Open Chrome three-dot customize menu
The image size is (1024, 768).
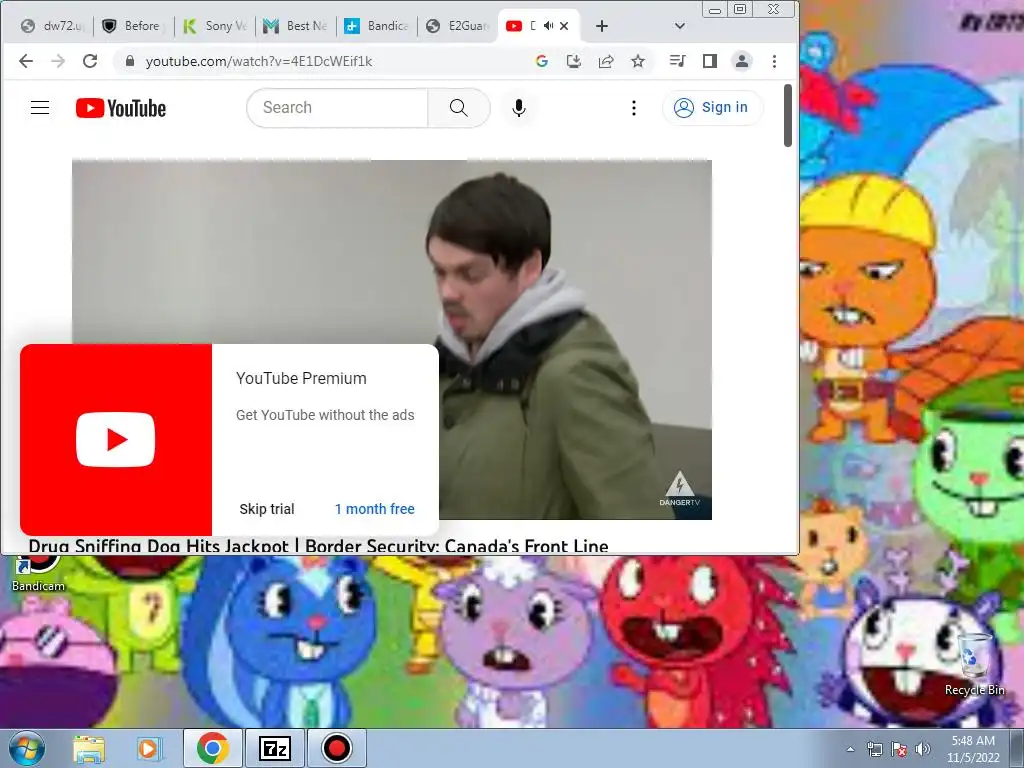coord(775,61)
